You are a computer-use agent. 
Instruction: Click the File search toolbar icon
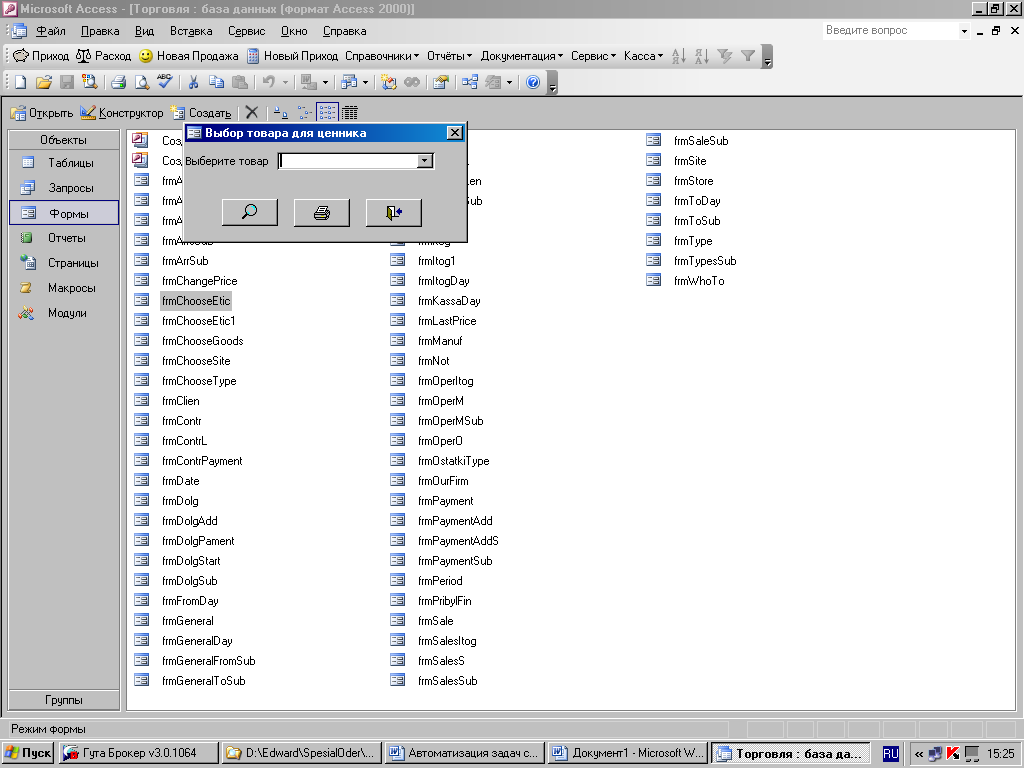click(89, 82)
